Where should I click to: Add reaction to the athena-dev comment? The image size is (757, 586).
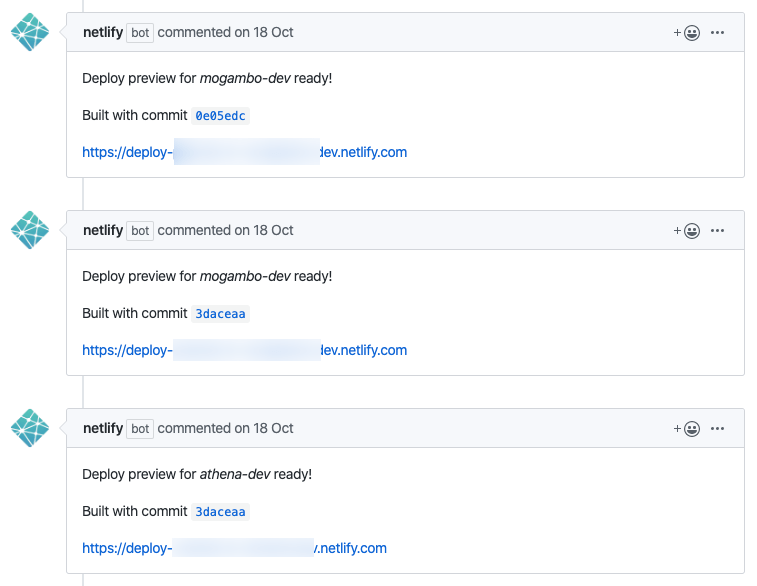(x=687, y=429)
